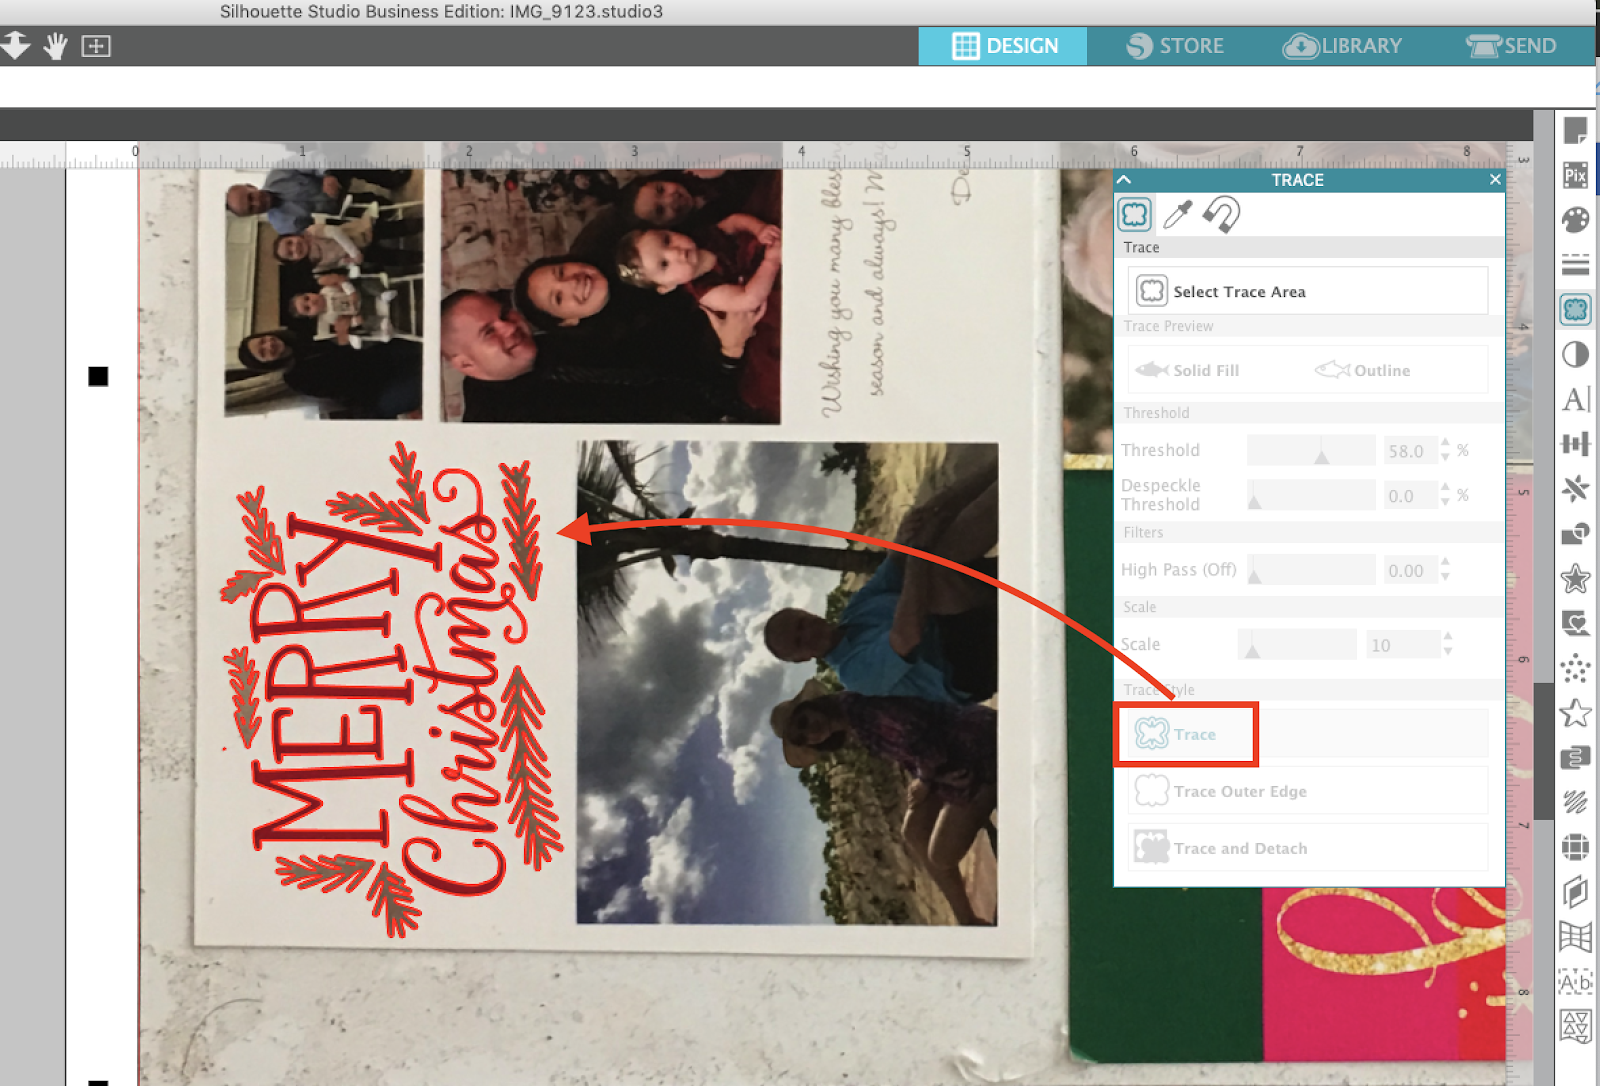1600x1086 pixels.
Task: Click the gridded circle sidebar icon
Action: click(1575, 847)
